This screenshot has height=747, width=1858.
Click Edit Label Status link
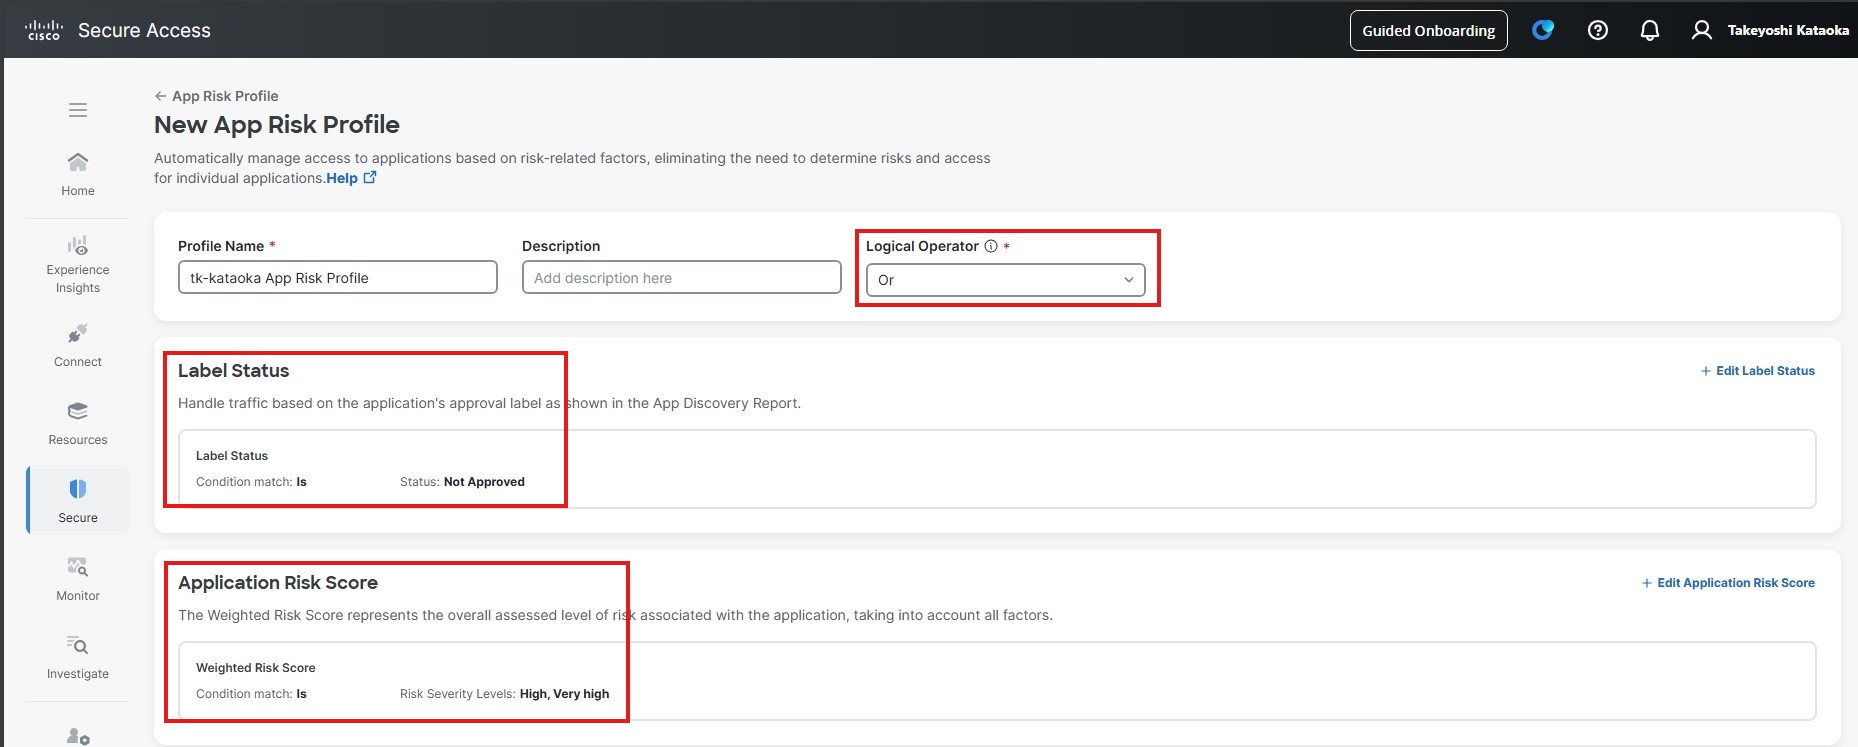pos(1758,371)
